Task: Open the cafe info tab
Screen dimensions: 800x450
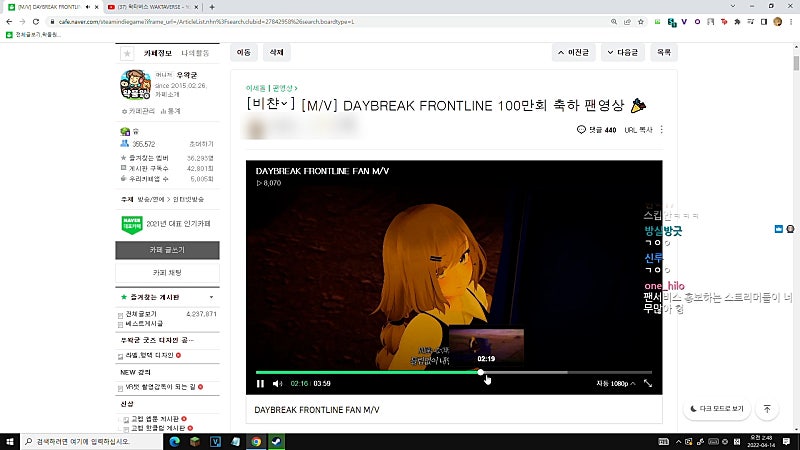Action: coord(158,53)
